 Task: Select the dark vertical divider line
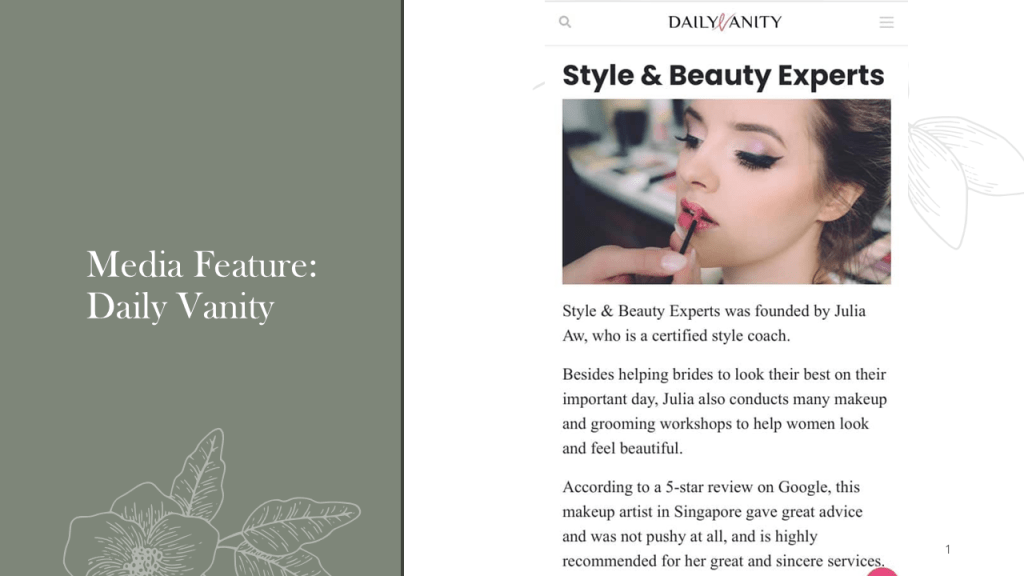coord(403,288)
